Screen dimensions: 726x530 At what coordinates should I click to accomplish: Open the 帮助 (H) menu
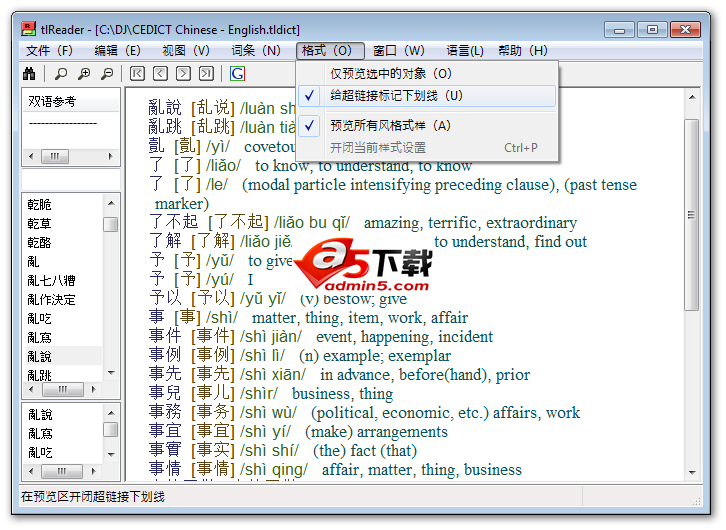coord(523,50)
